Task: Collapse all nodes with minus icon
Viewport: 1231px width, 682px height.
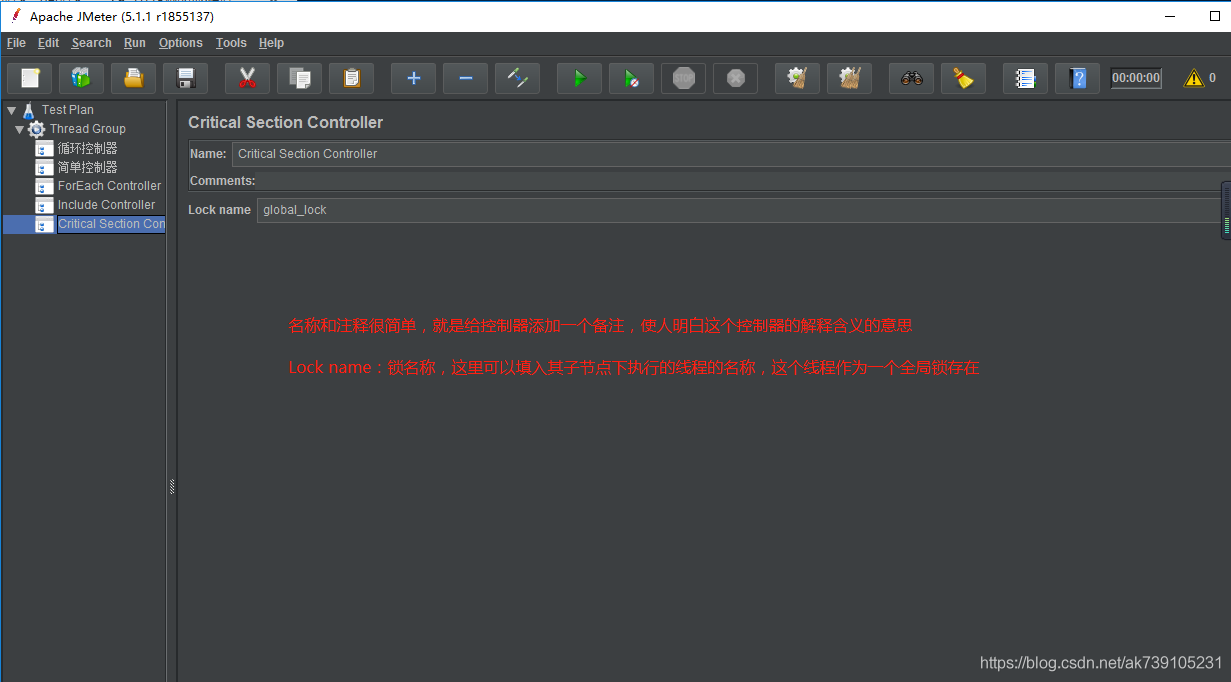Action: (466, 78)
